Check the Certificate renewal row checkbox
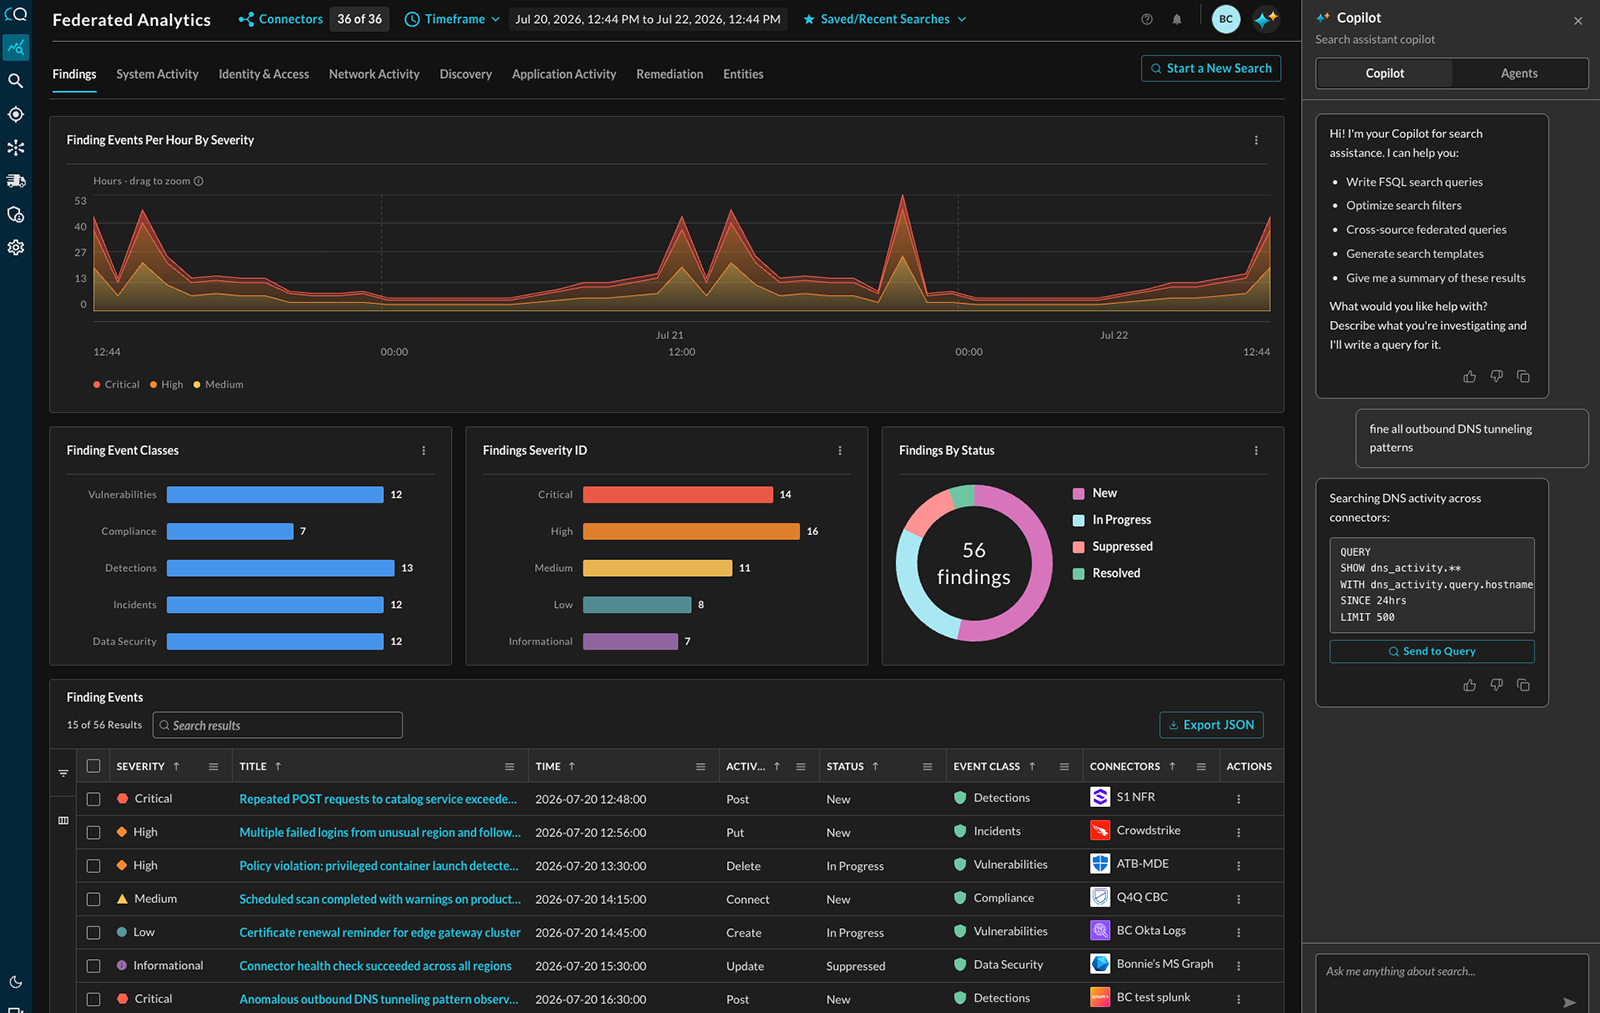 [x=93, y=932]
